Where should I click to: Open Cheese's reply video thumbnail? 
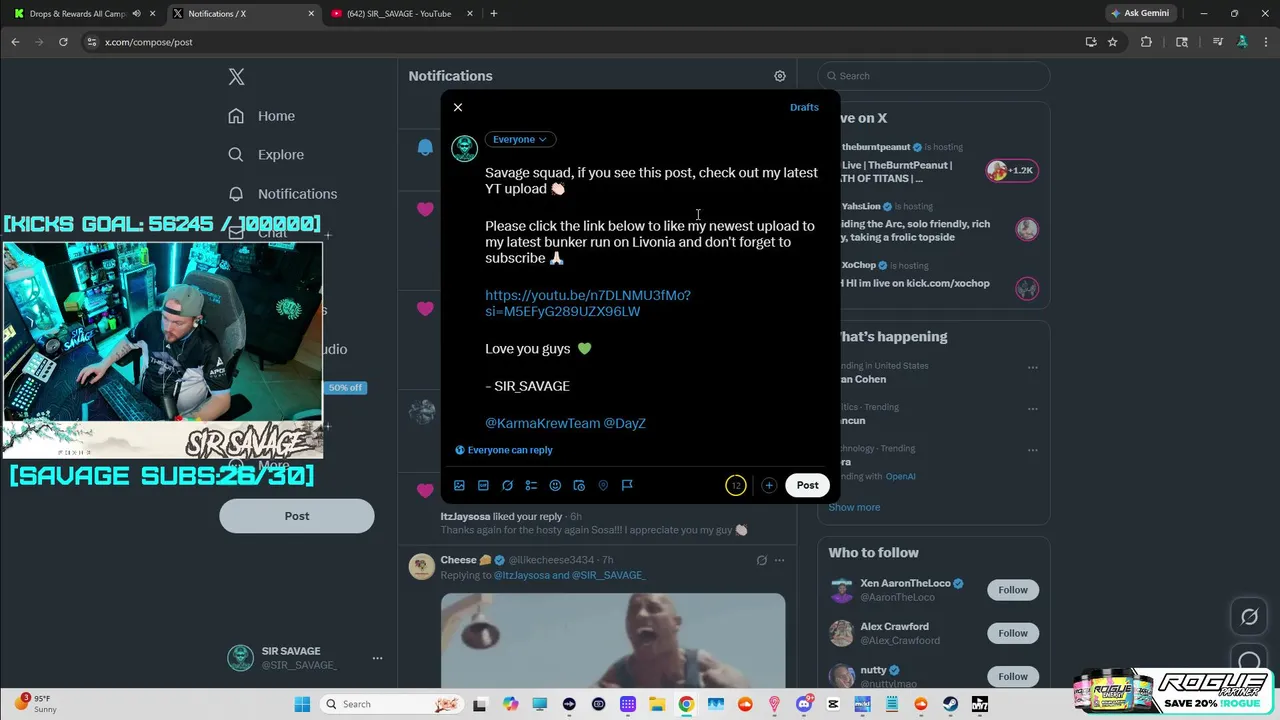point(613,641)
